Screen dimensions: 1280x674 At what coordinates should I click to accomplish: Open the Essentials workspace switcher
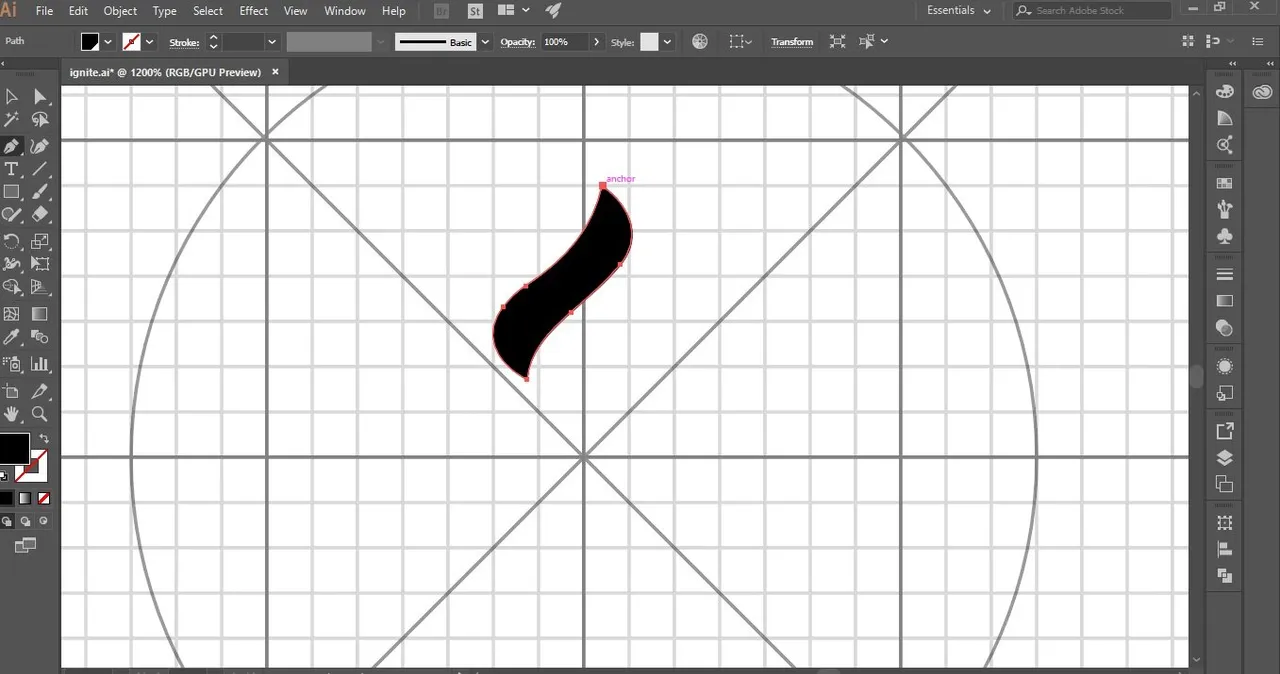(x=959, y=10)
